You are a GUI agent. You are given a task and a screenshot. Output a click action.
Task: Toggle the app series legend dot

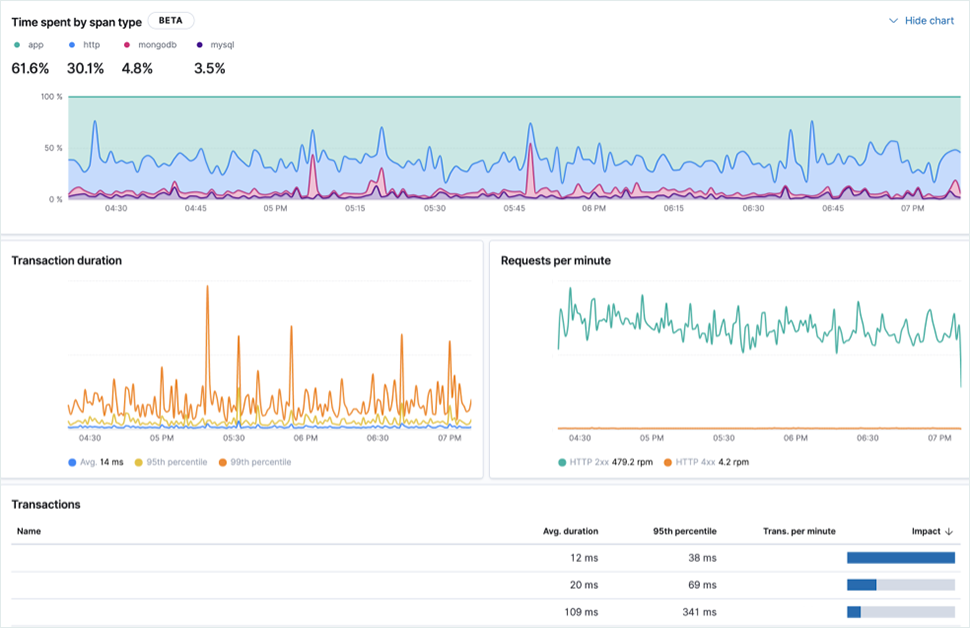[x=17, y=45]
